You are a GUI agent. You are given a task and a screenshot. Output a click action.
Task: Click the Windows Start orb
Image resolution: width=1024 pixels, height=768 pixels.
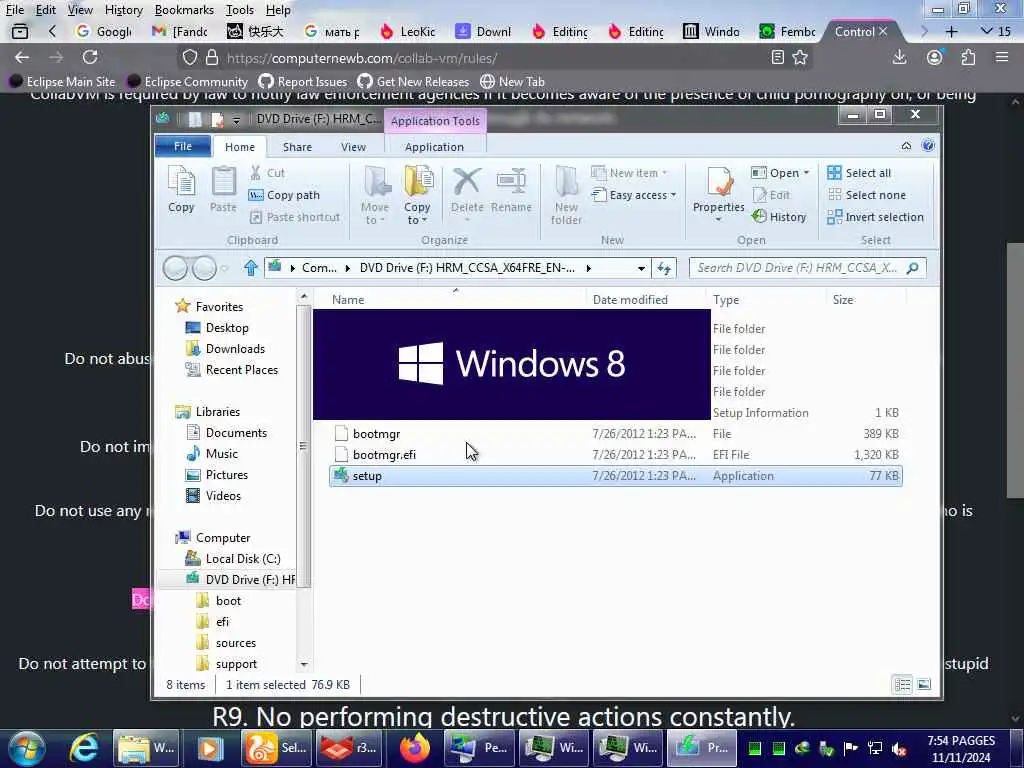click(26, 748)
